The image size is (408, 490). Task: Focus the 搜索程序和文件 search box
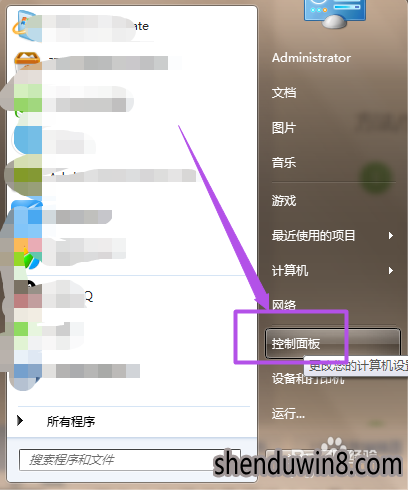pos(130,460)
